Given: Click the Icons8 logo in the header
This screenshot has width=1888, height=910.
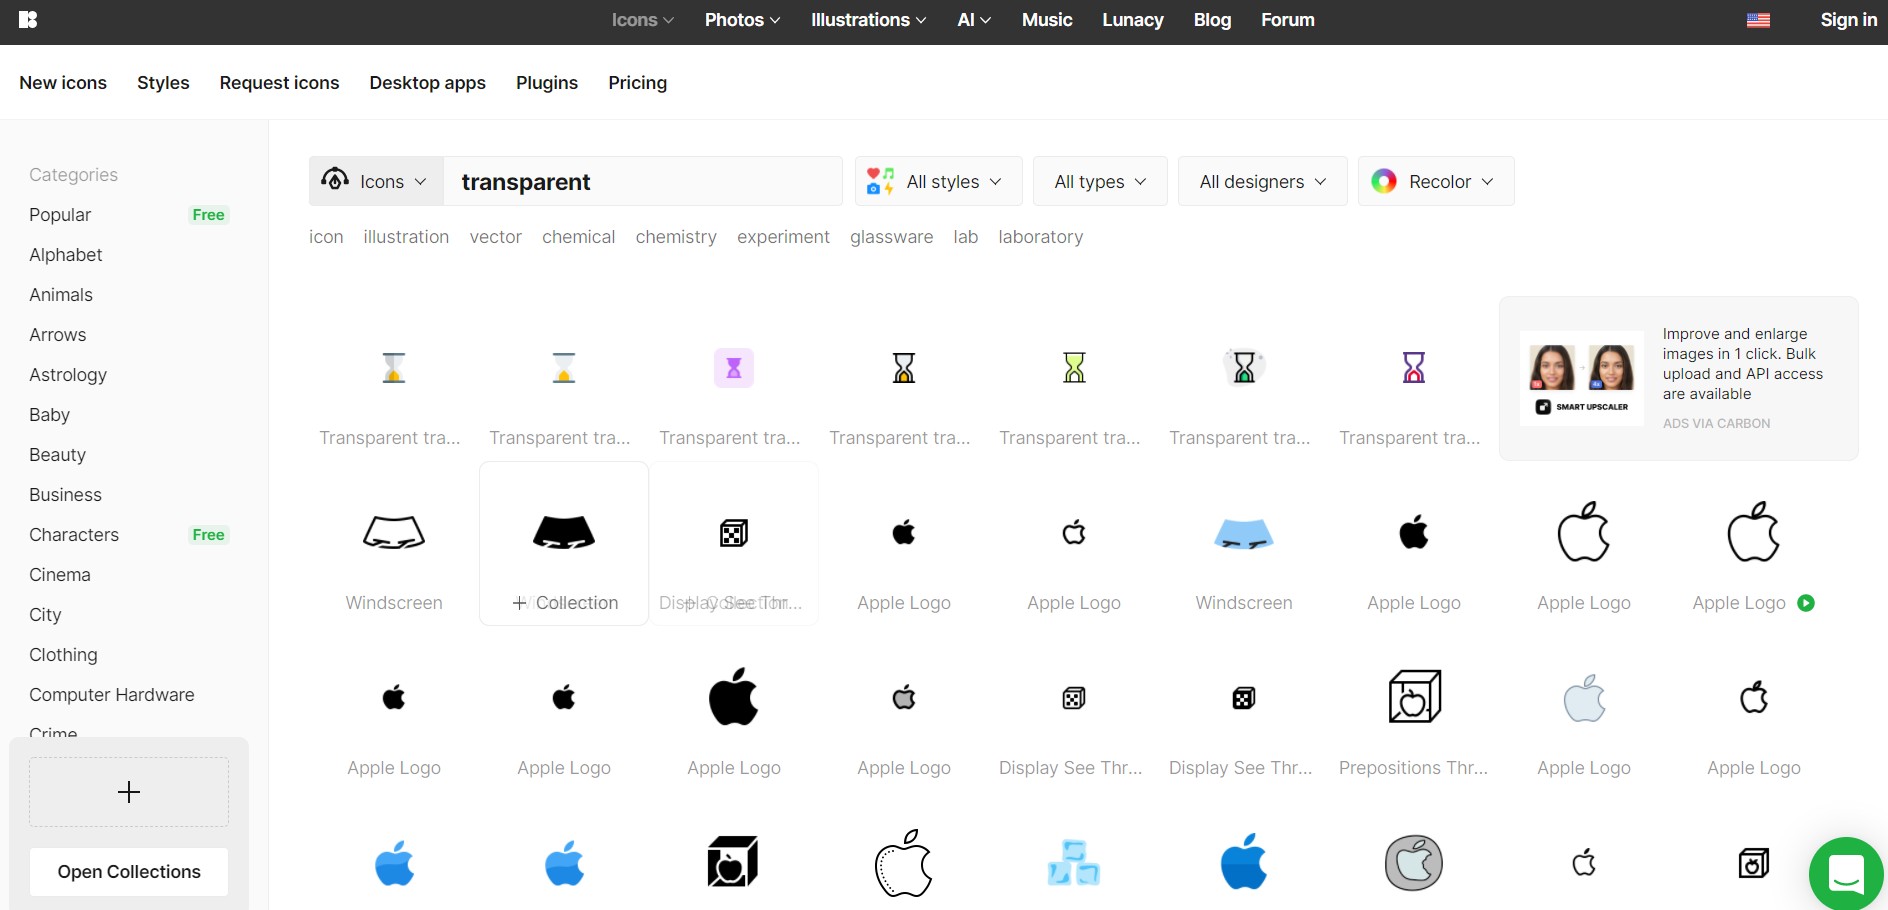Looking at the screenshot, I should point(28,20).
